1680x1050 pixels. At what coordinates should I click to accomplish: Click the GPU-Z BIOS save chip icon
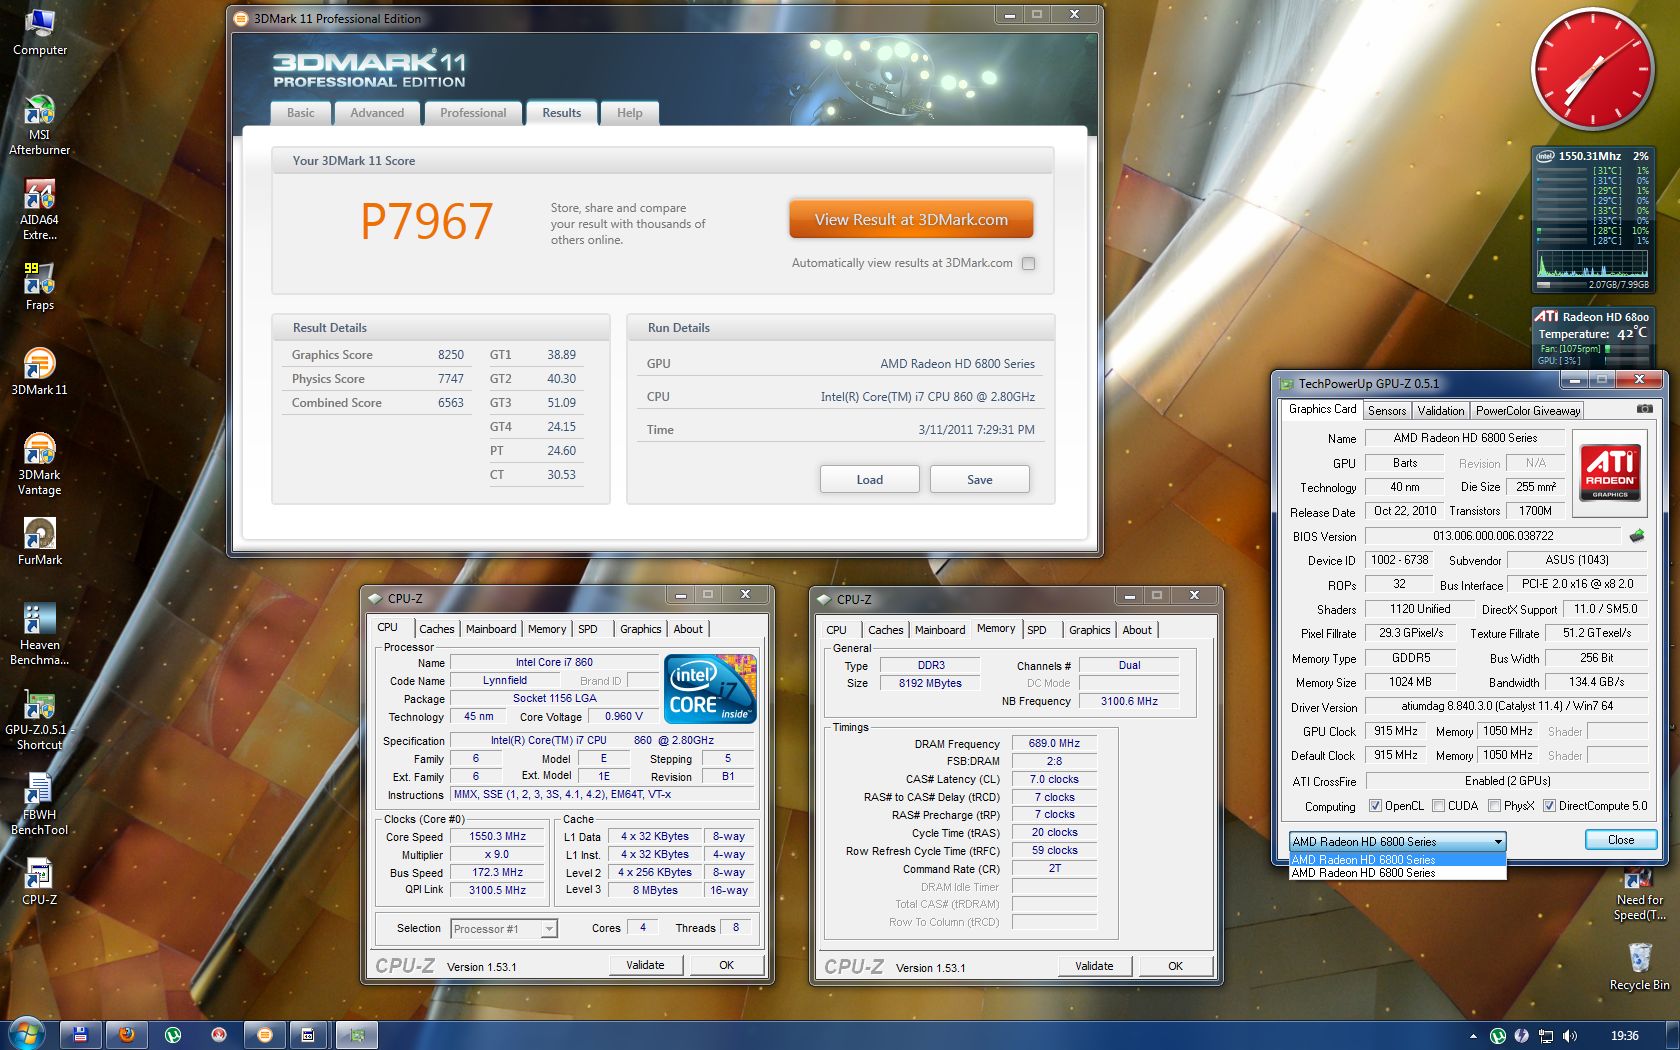(1636, 536)
